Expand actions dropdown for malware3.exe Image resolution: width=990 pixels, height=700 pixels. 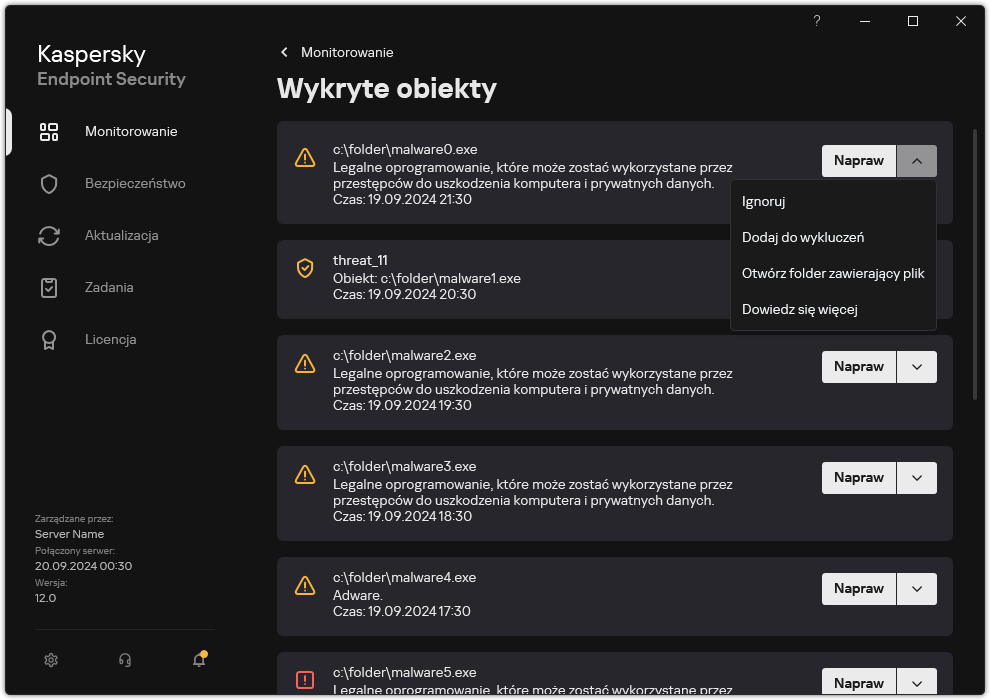point(917,477)
